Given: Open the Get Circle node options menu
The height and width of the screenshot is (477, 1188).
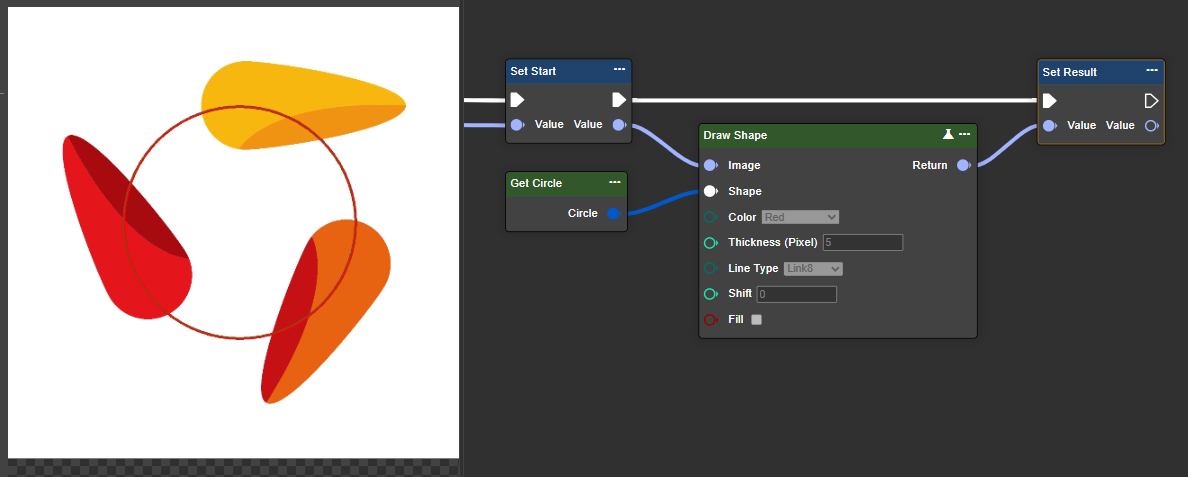Looking at the screenshot, I should pyautogui.click(x=614, y=182).
